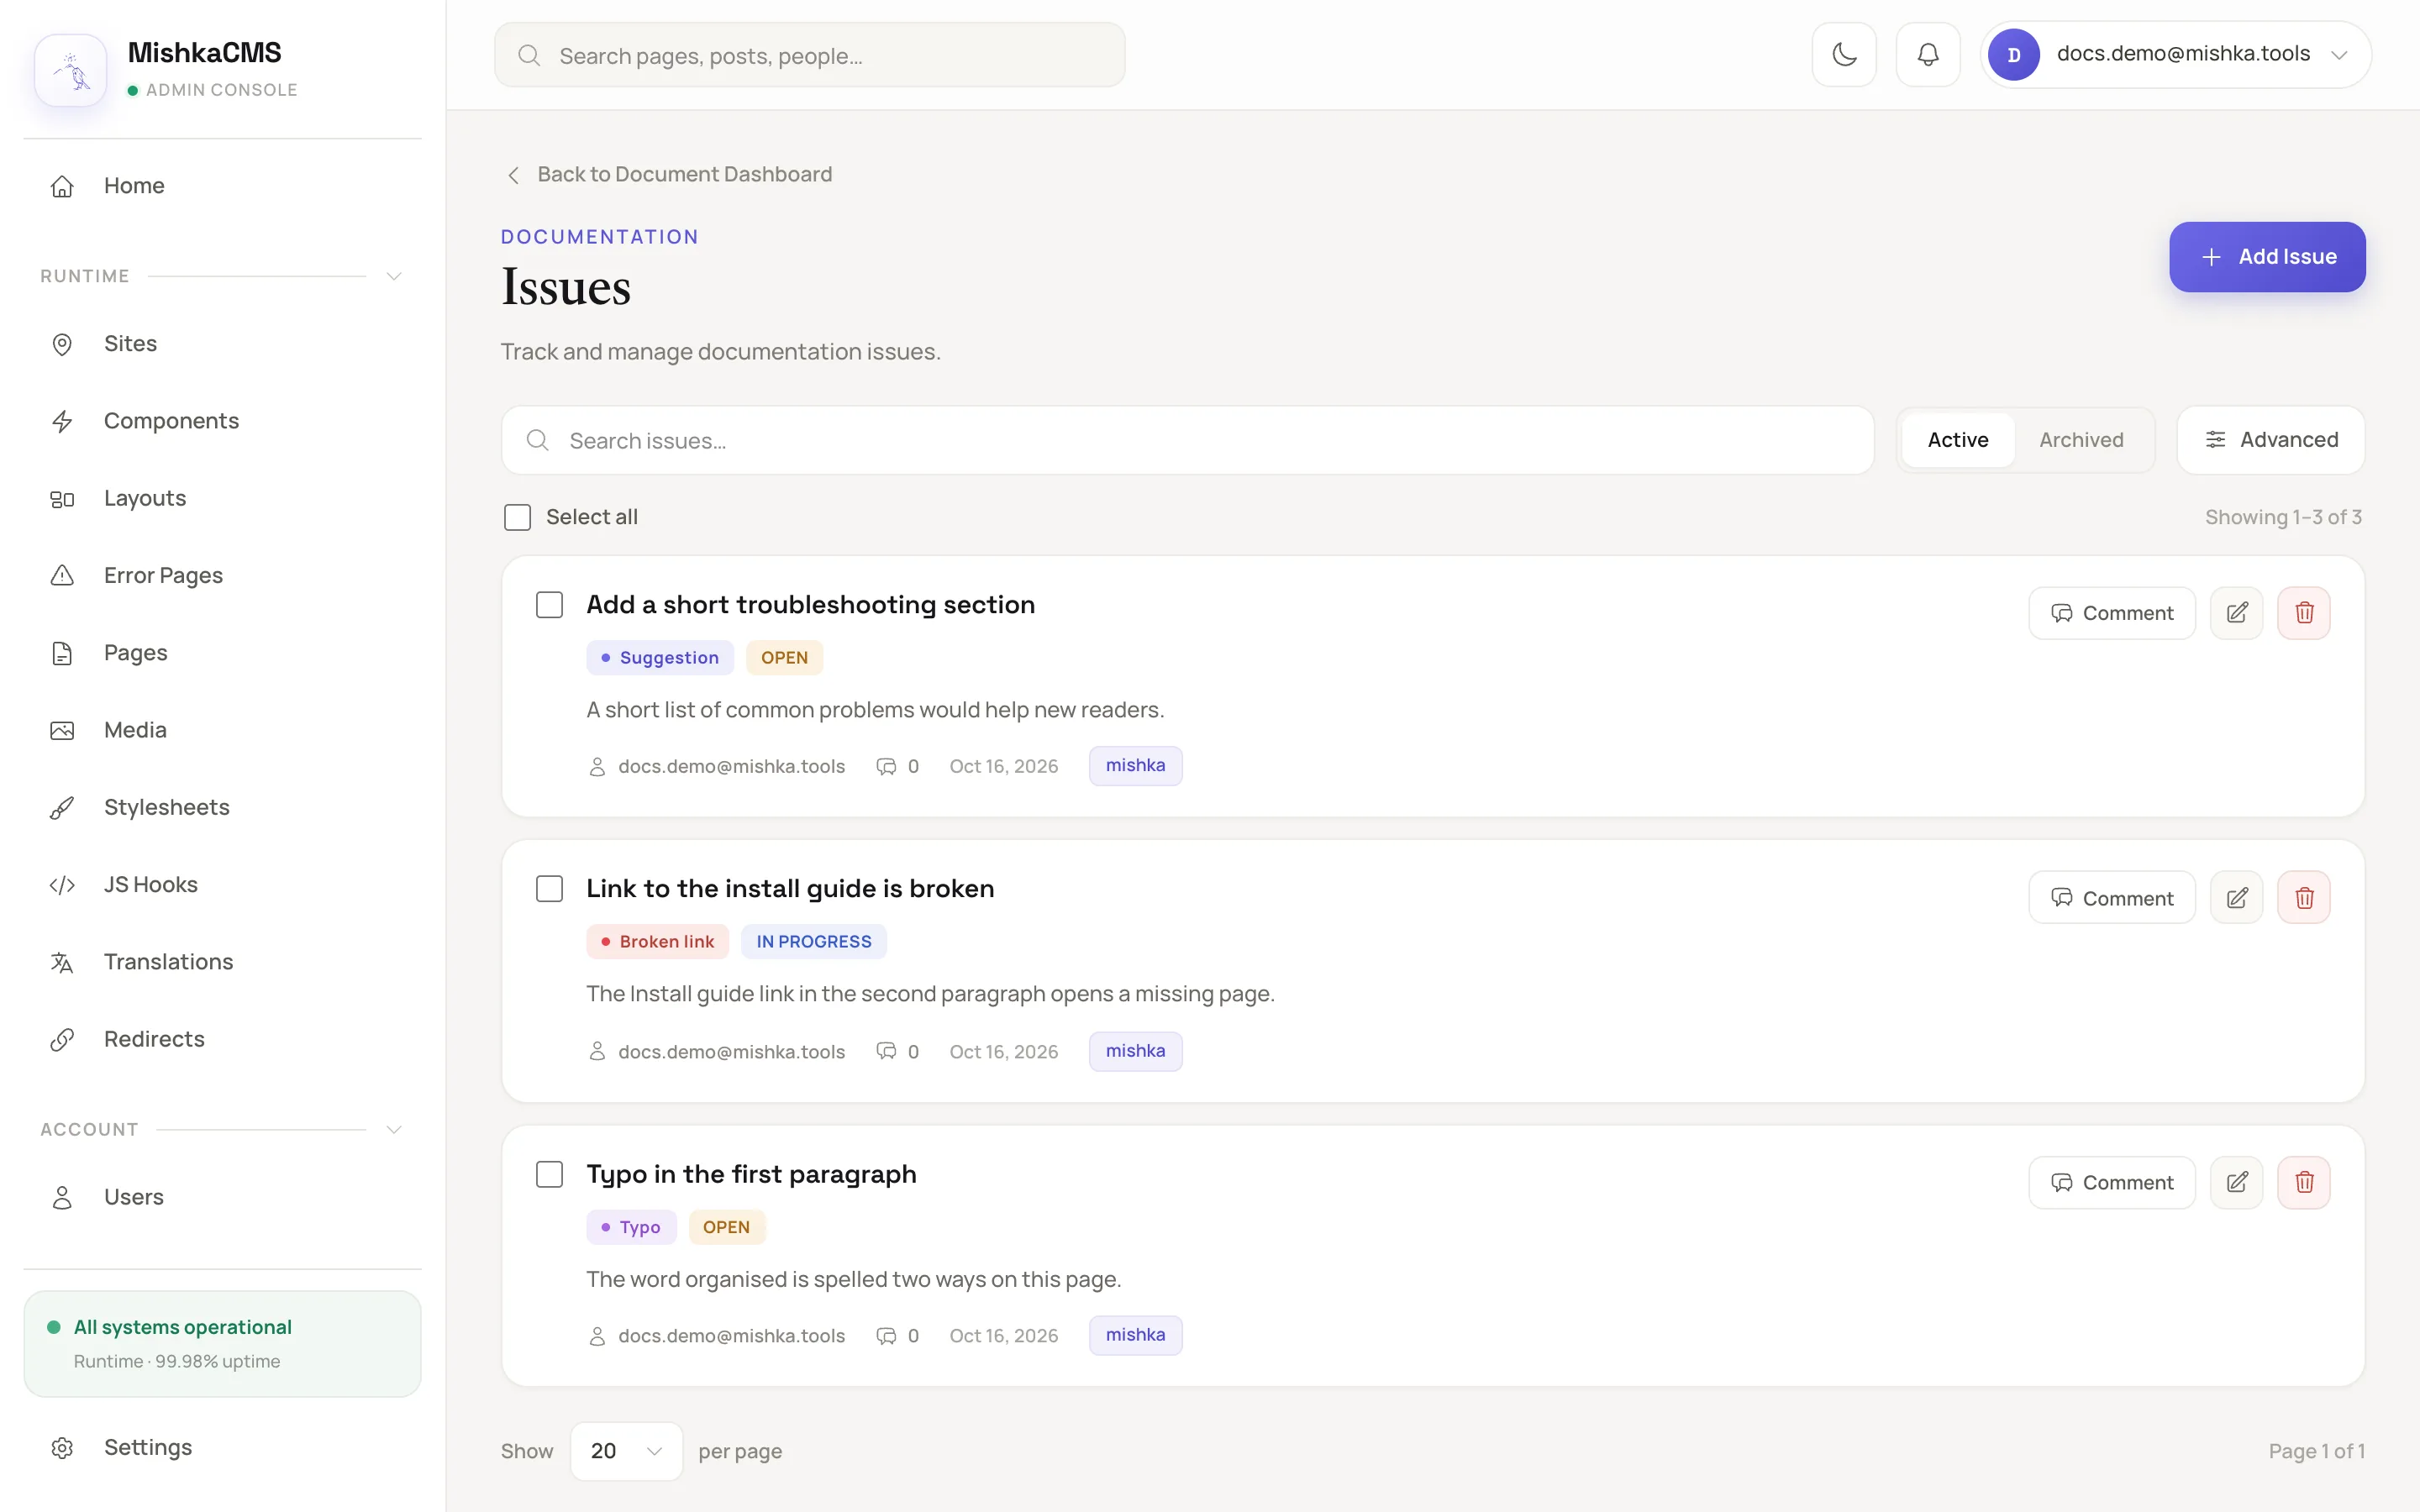2420x1512 pixels.
Task: Edit the broken install guide link issue
Action: 2237,897
